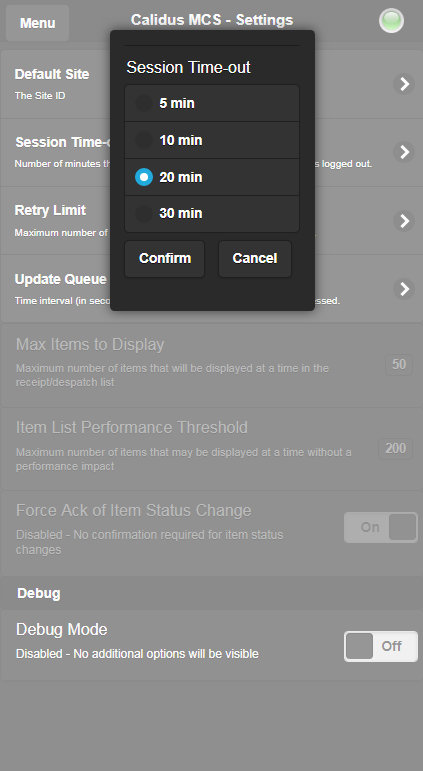This screenshot has height=771, width=423.
Task: Select the Update Queue setting row
Action: 212,289
